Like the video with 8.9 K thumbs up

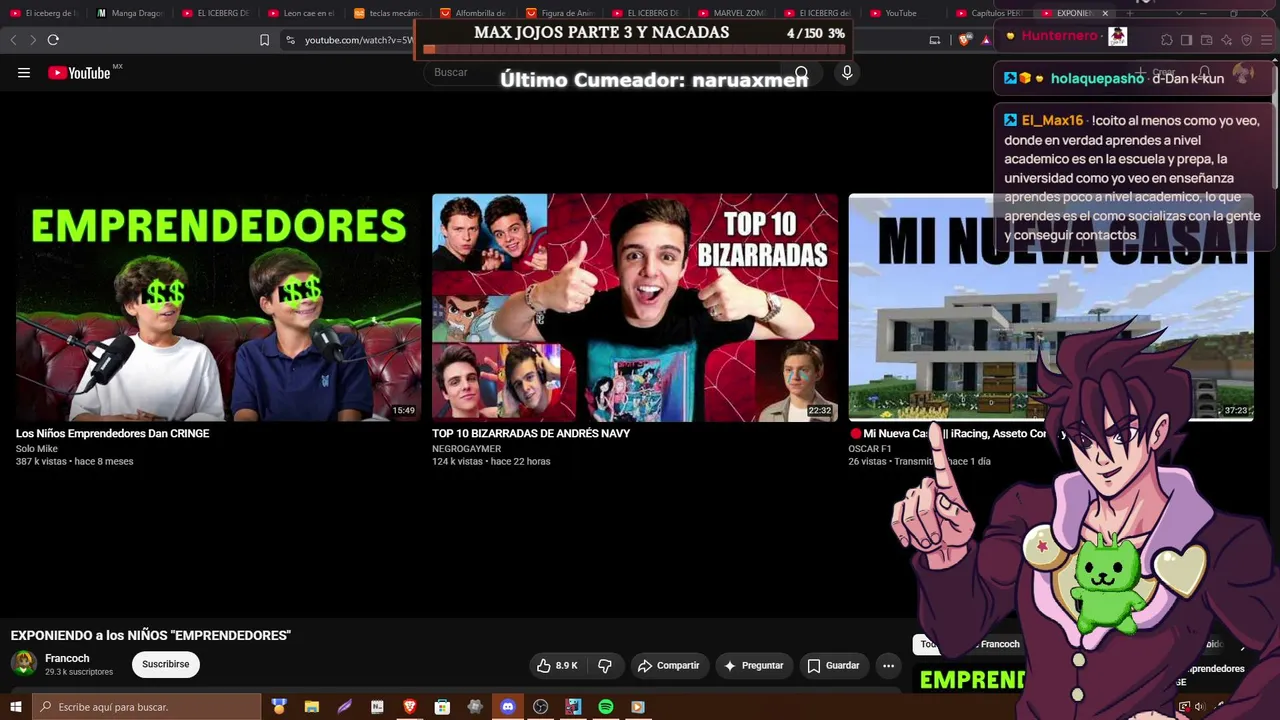click(x=557, y=665)
